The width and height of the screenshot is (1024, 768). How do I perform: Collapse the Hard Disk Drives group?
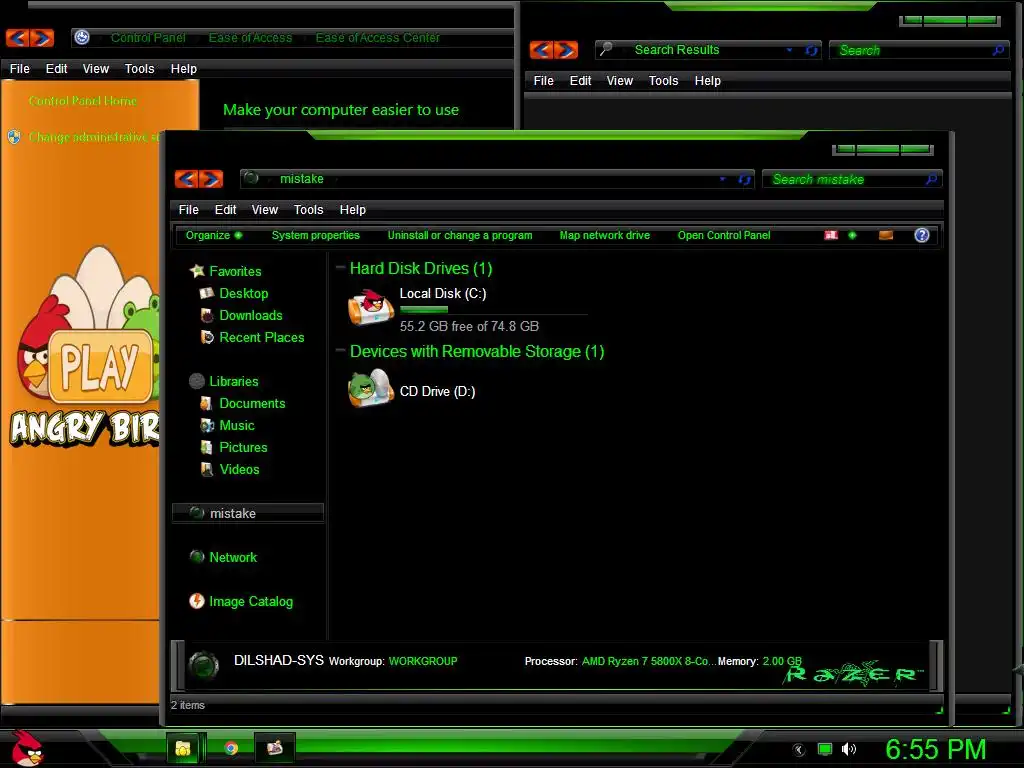(x=340, y=267)
